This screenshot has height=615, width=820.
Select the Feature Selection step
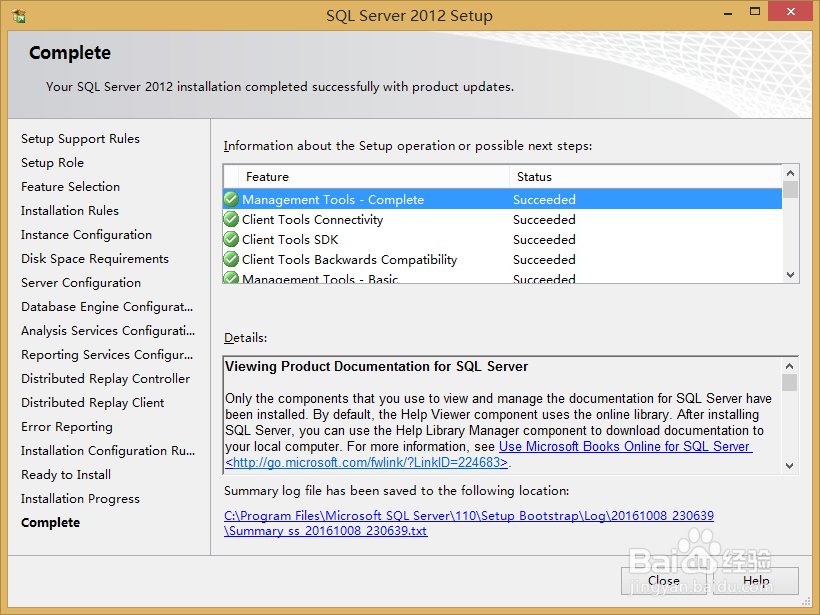pos(70,186)
